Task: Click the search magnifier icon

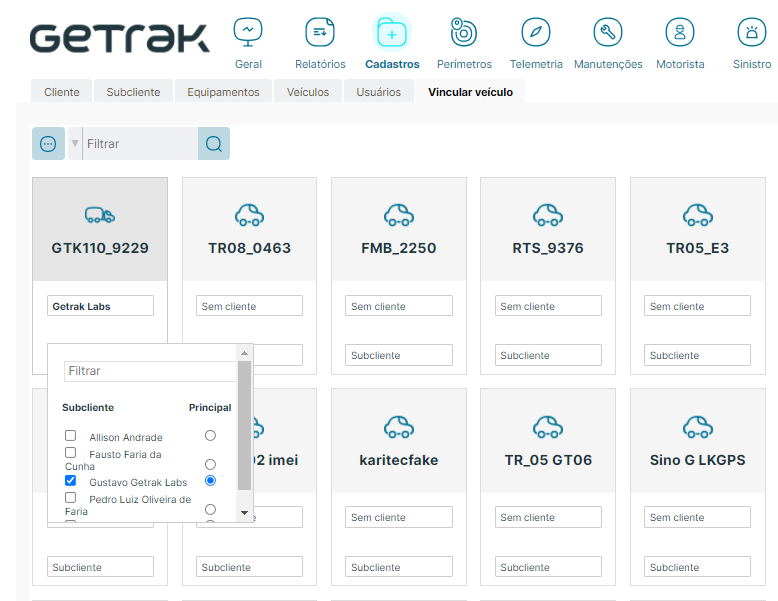Action: point(214,143)
